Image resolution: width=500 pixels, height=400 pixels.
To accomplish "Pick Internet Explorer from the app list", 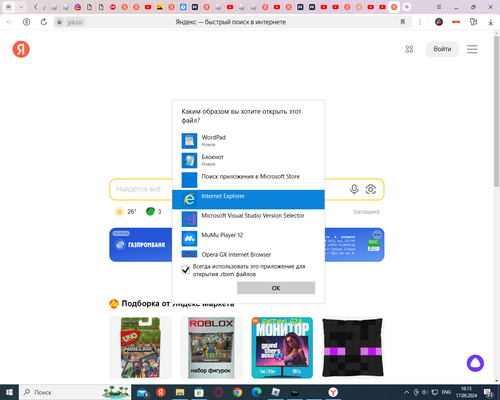I will [248, 199].
